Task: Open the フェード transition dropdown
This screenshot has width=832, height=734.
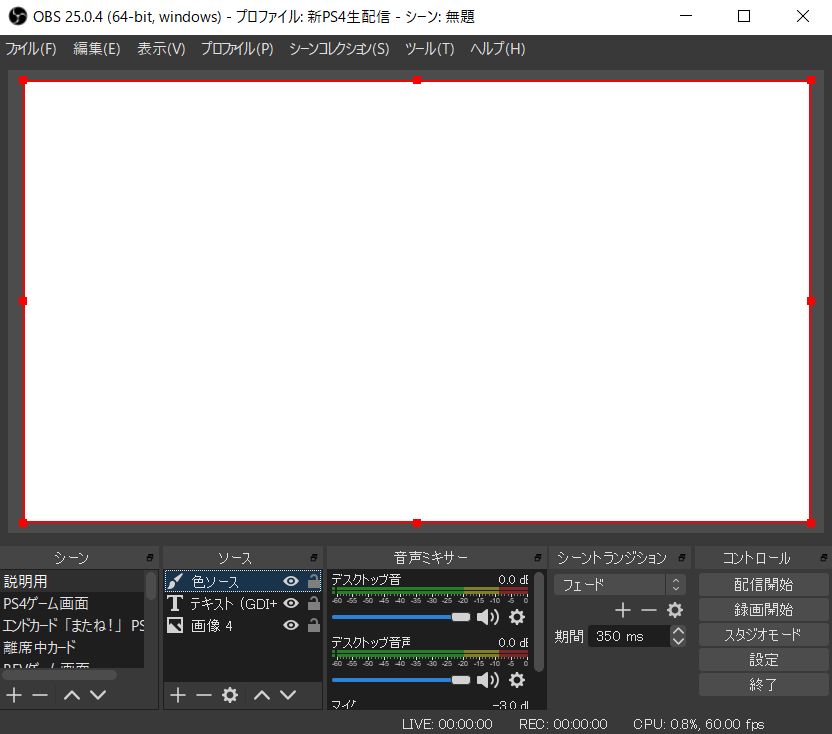Action: [620, 585]
